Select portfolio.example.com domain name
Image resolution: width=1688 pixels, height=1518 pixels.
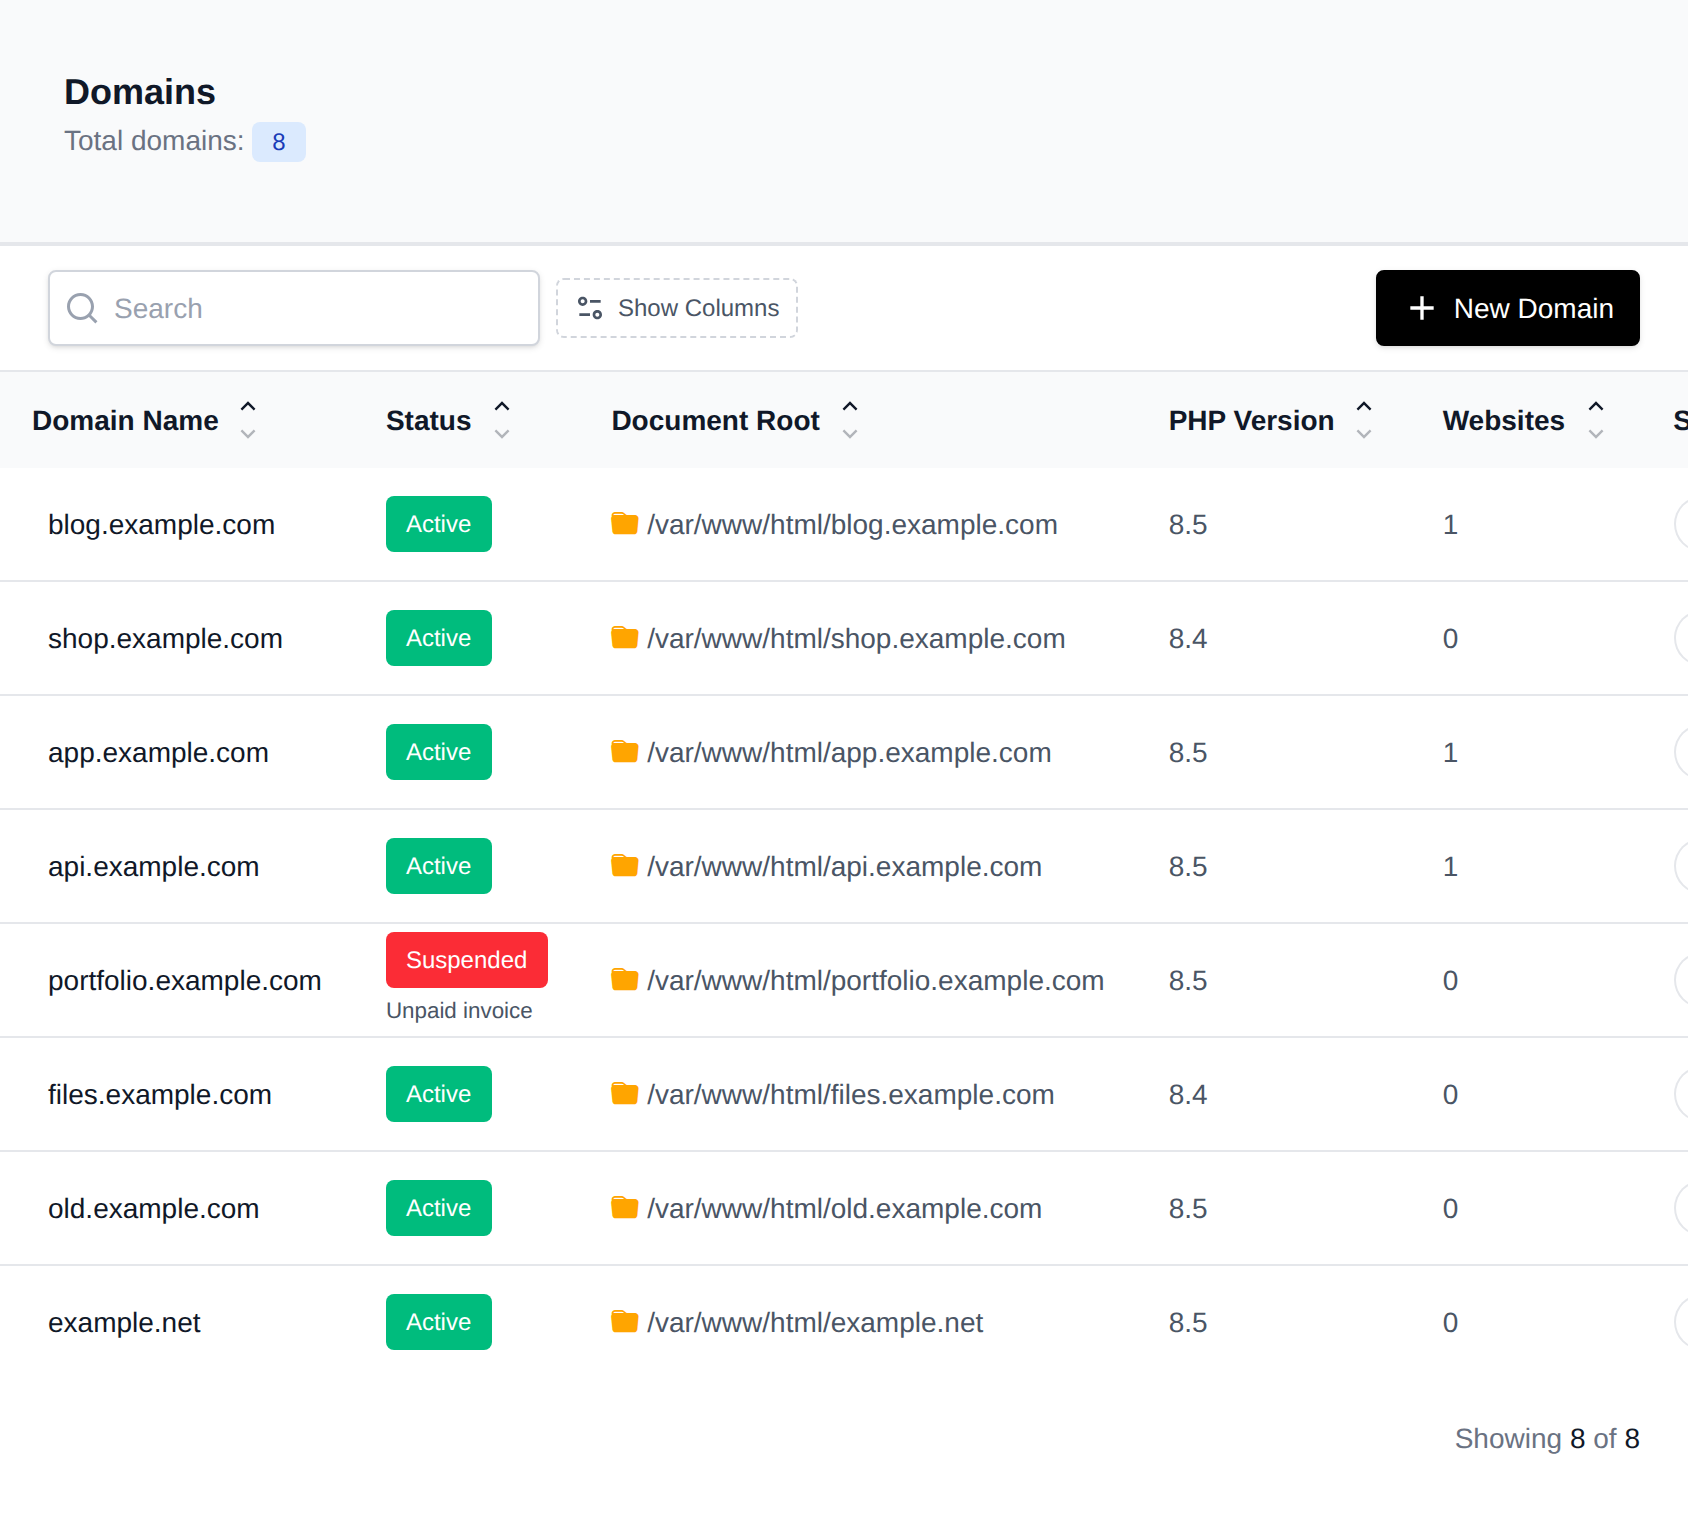[x=185, y=981]
